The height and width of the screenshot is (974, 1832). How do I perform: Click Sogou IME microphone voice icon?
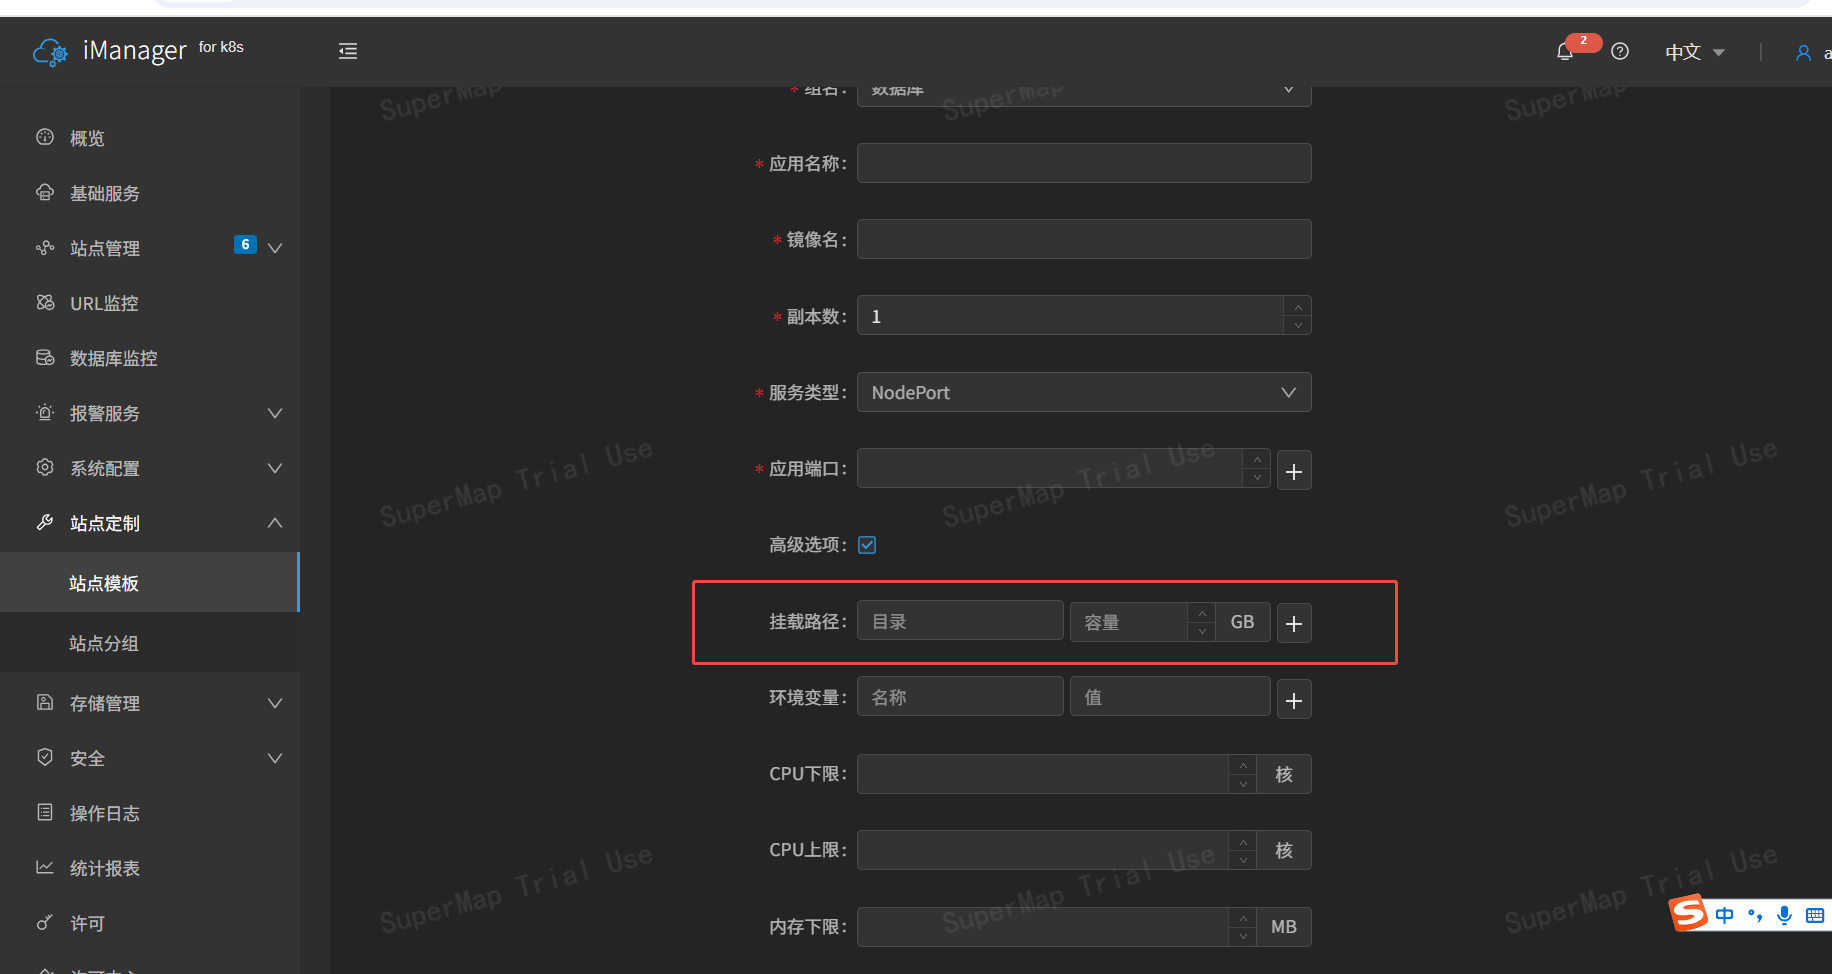click(x=1784, y=915)
